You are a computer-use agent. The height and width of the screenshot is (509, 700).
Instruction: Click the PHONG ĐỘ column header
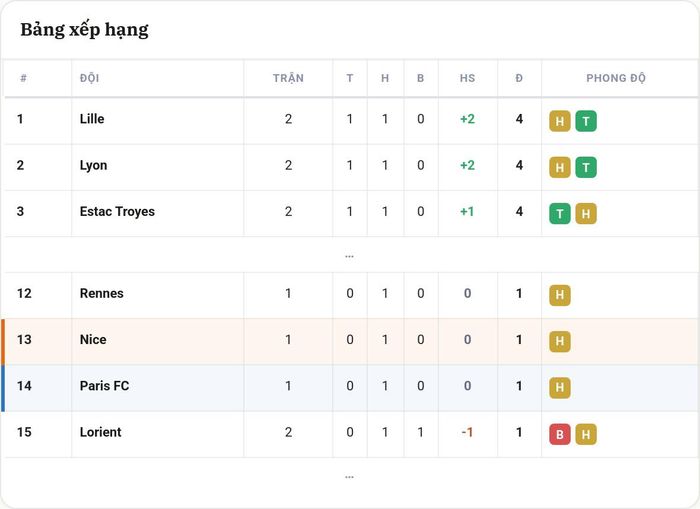tap(616, 78)
